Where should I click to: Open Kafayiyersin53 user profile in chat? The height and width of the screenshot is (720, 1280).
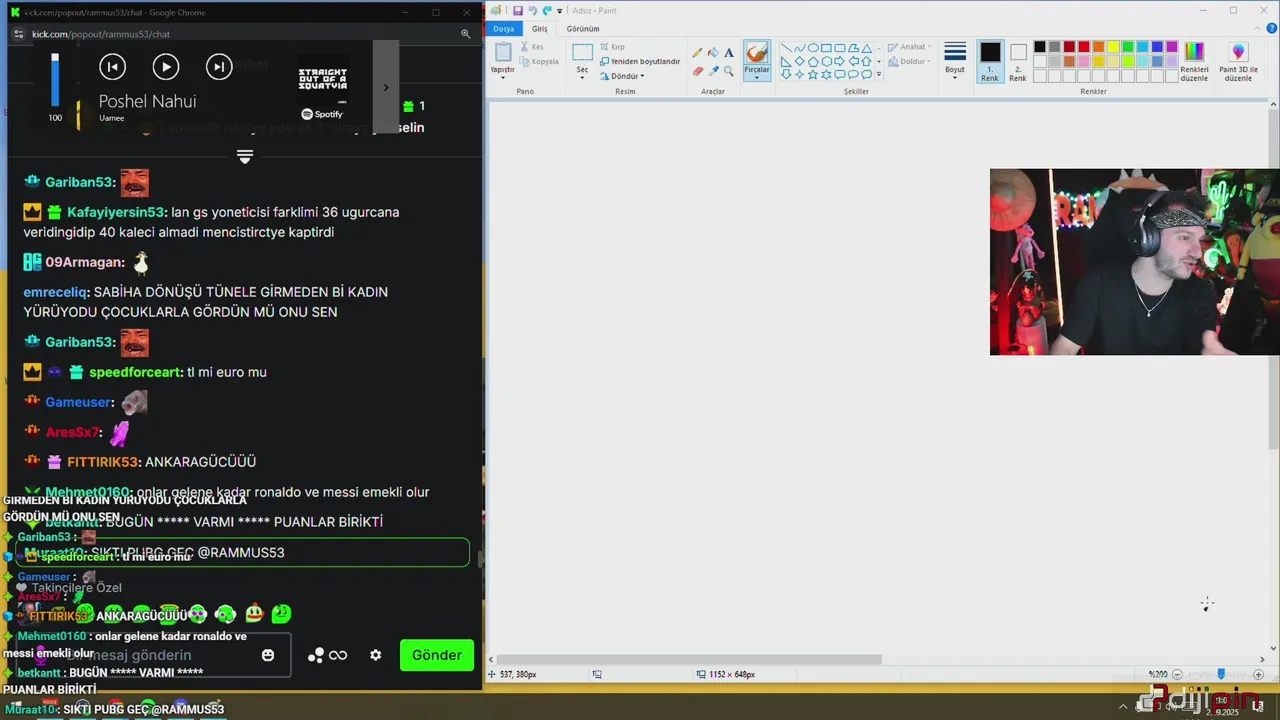[115, 212]
